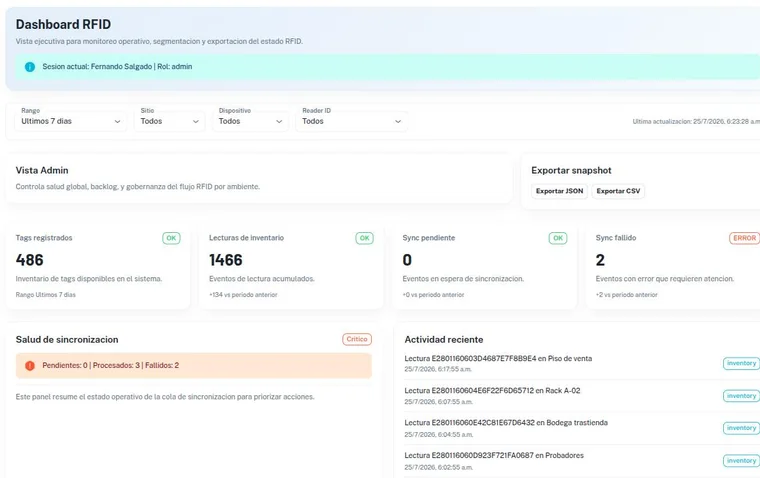Click the Dashboard RFID title
The width and height of the screenshot is (760, 478).
point(63,24)
